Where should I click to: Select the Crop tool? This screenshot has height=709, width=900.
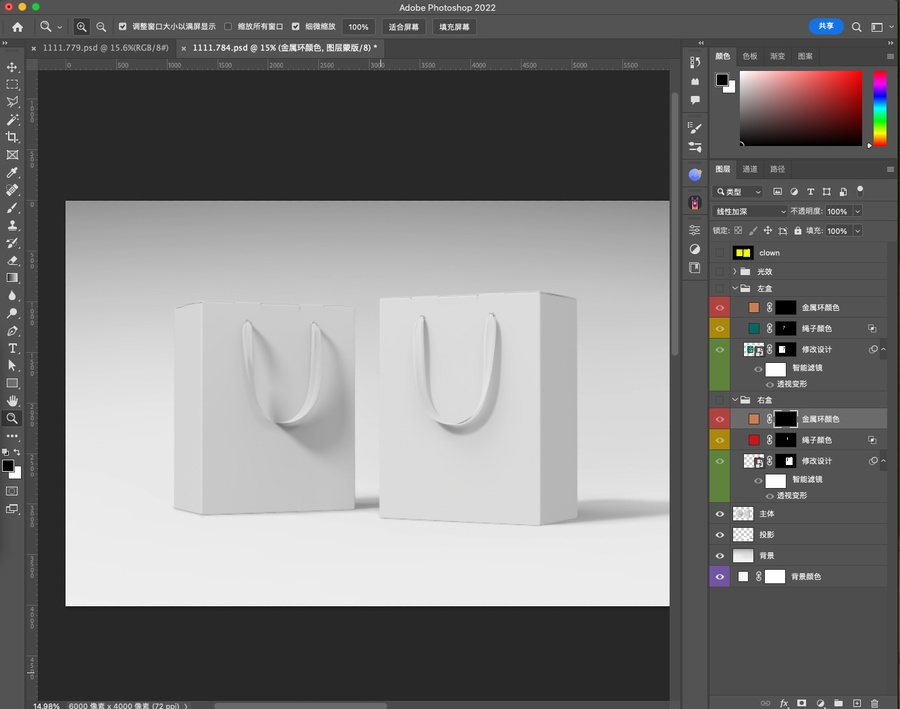pyautogui.click(x=12, y=137)
